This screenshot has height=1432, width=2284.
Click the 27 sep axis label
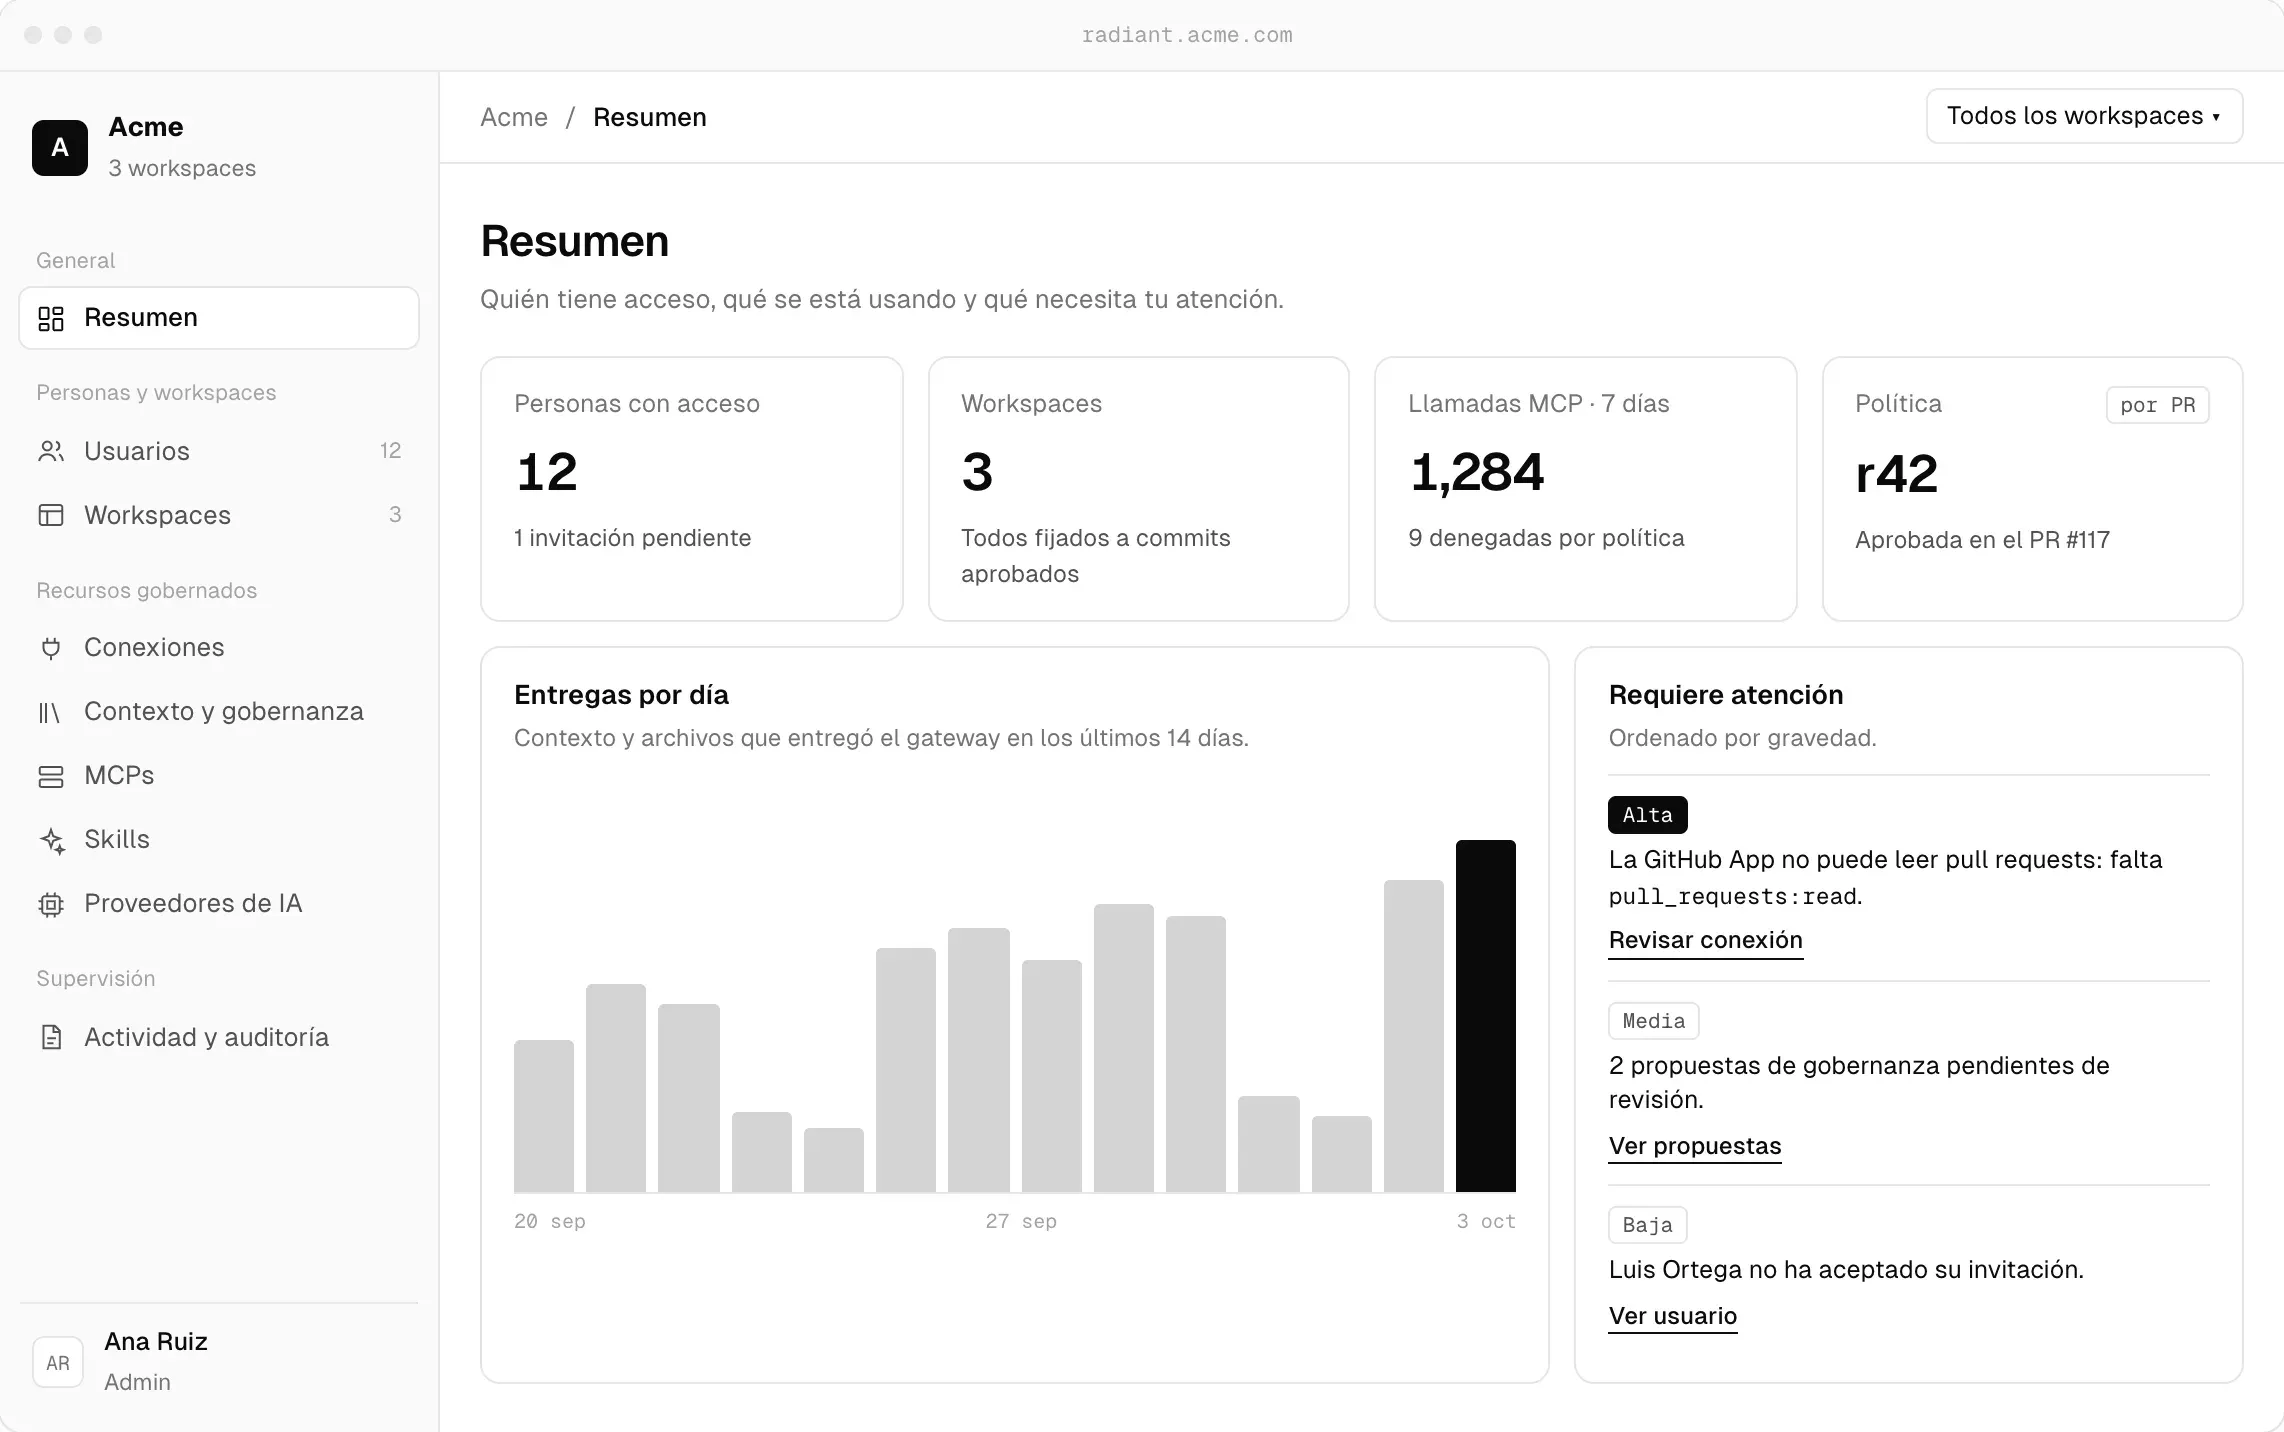[1021, 1221]
